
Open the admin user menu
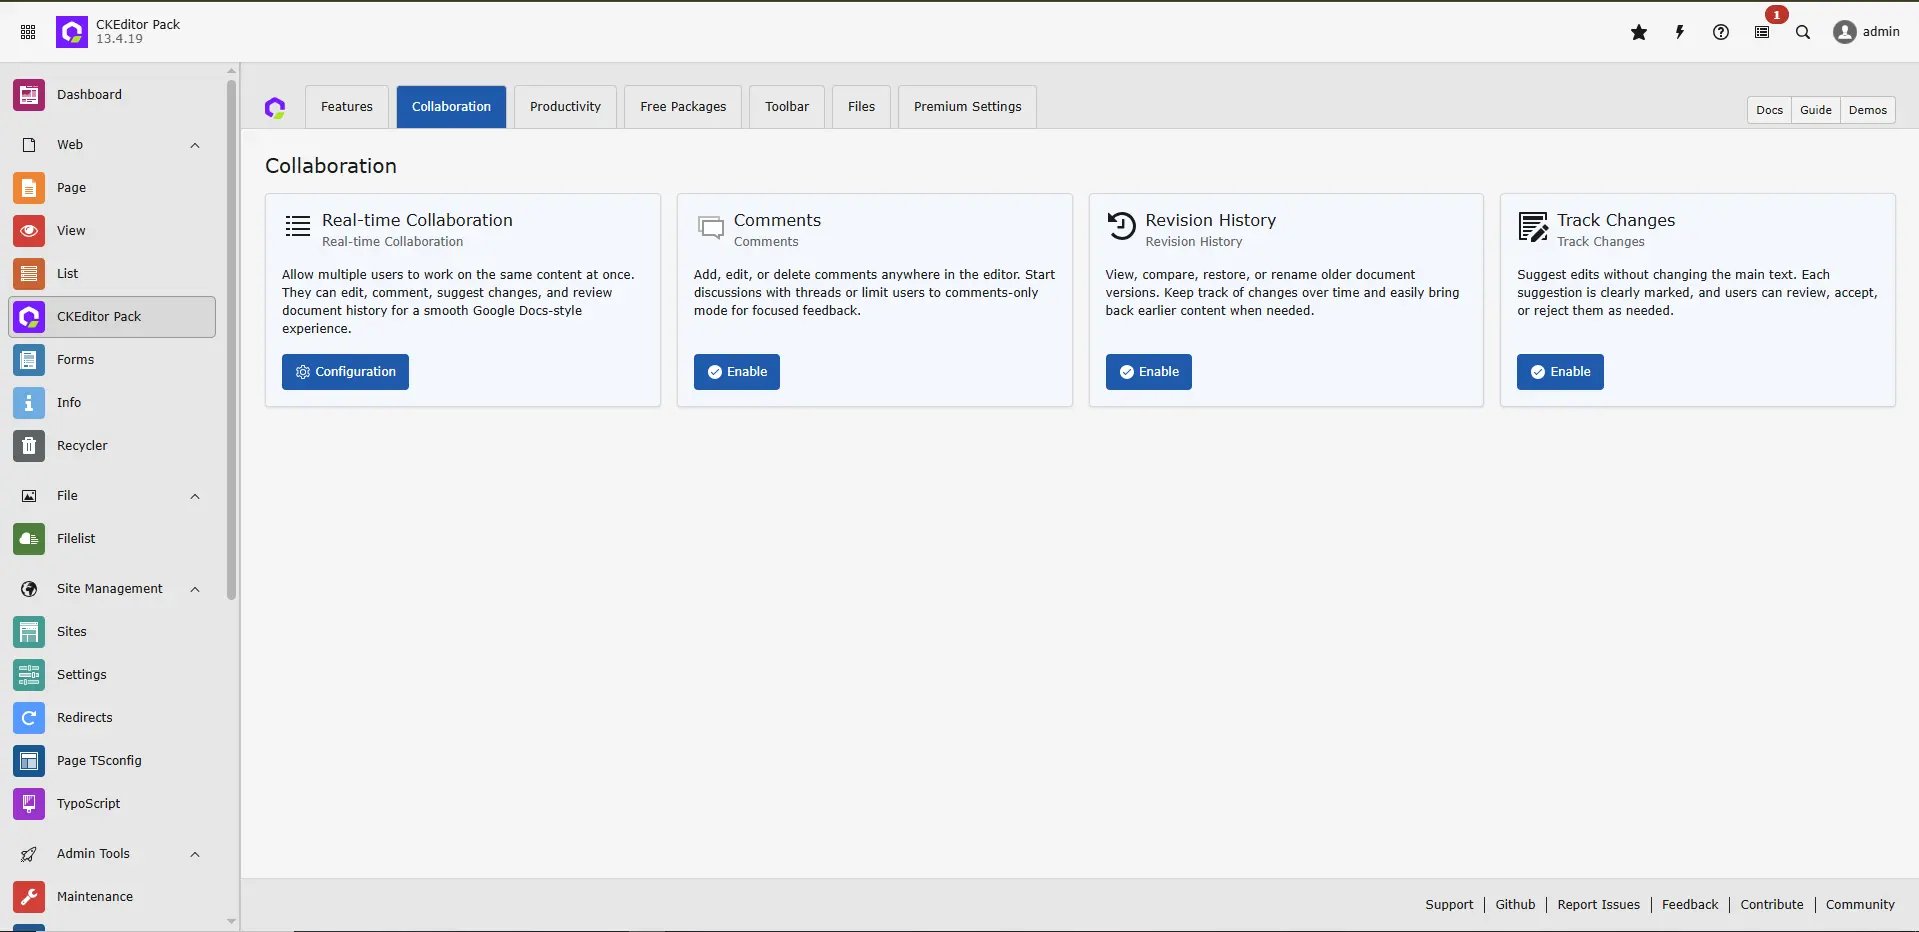tap(1866, 32)
